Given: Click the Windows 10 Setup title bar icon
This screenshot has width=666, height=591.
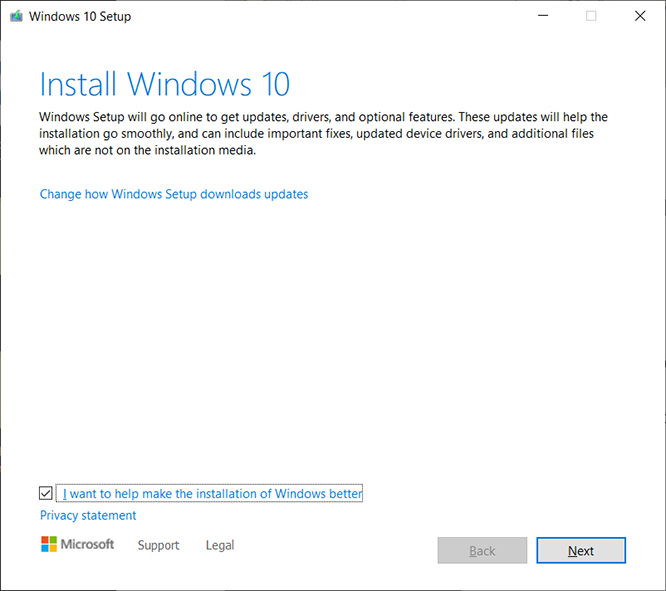Looking at the screenshot, I should tap(16, 17).
